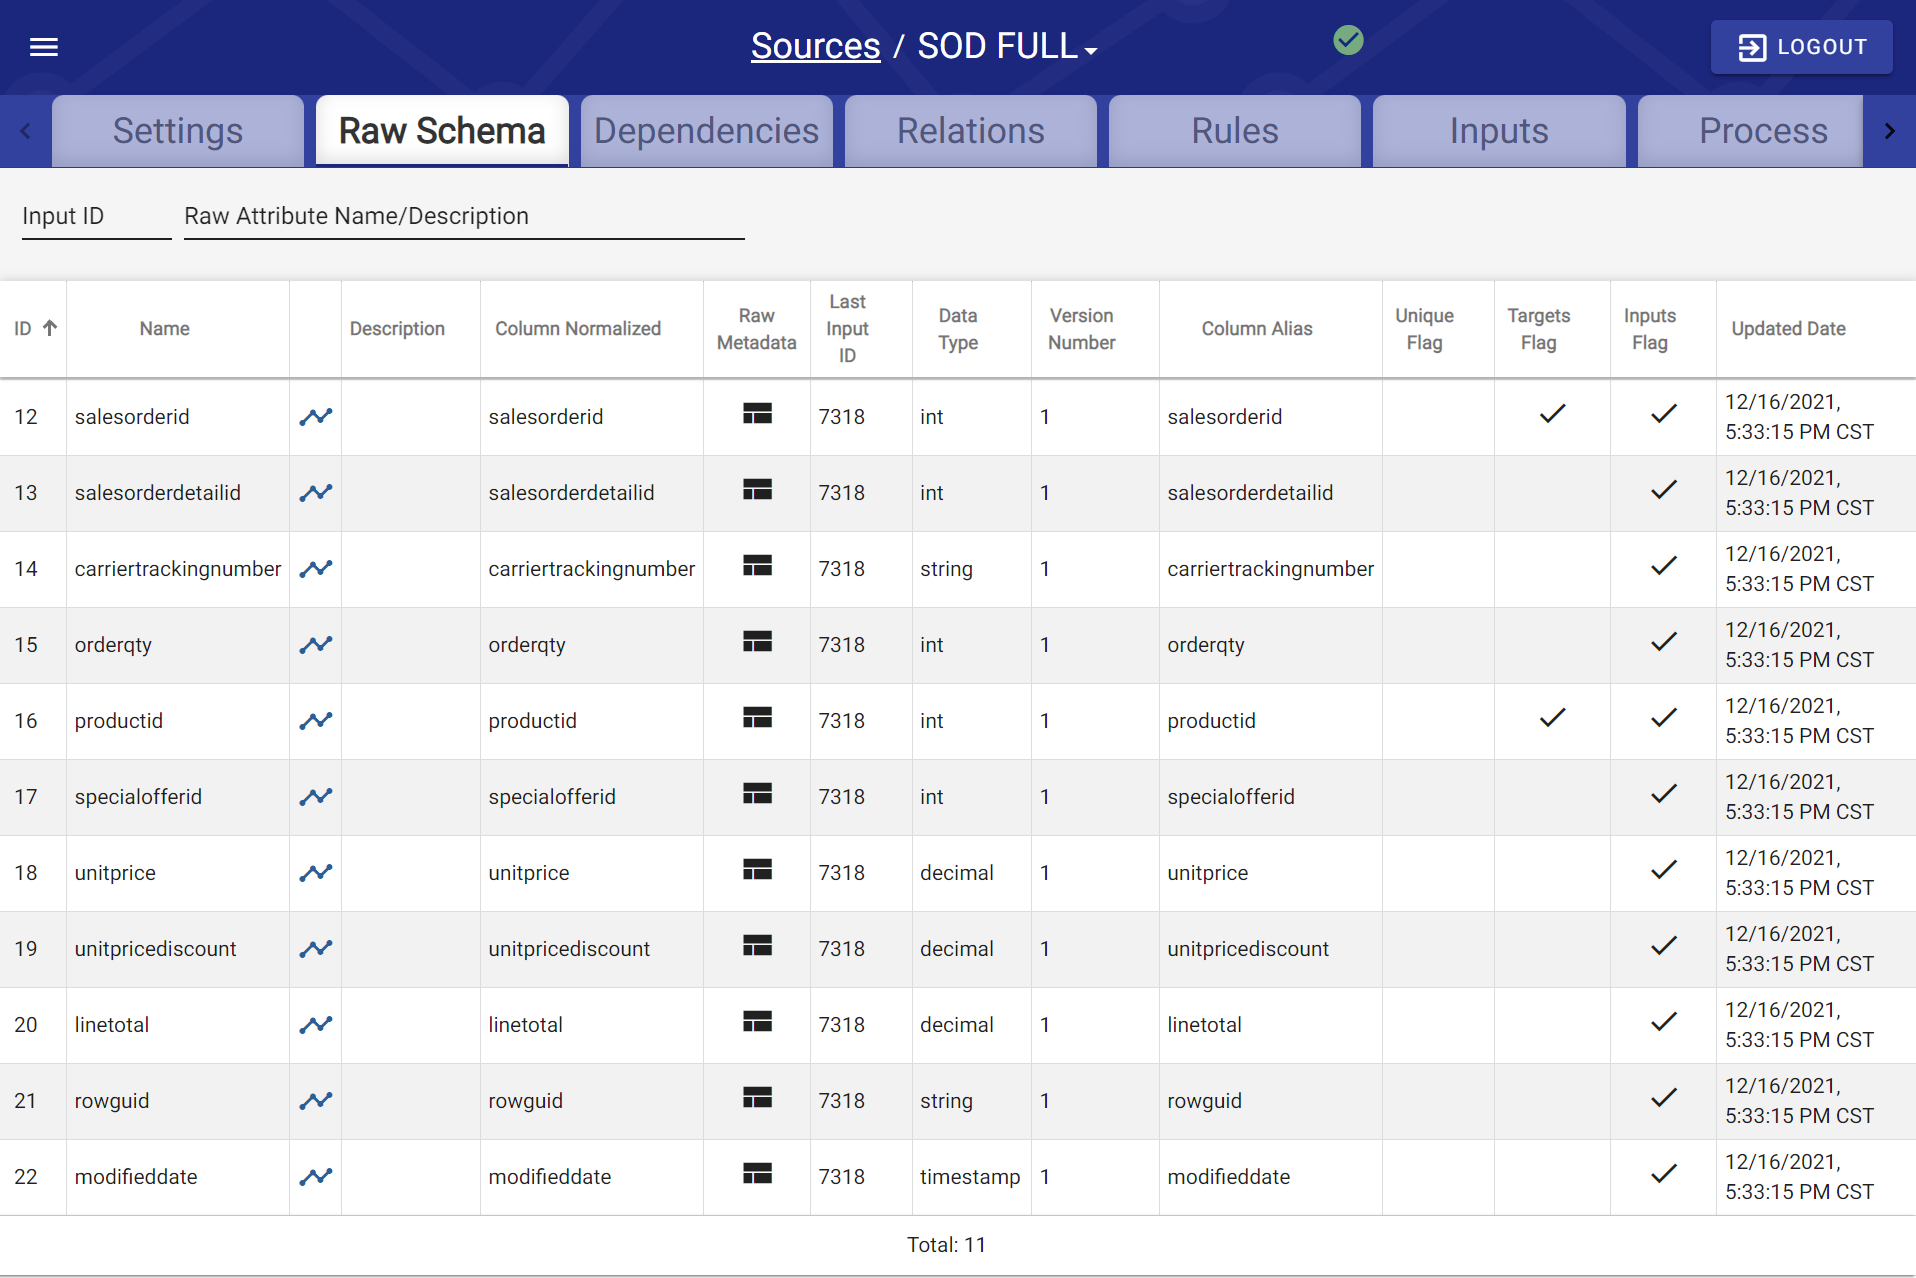Click the chart icon on unitprice row
The height and width of the screenshot is (1278, 1916).
[315, 872]
